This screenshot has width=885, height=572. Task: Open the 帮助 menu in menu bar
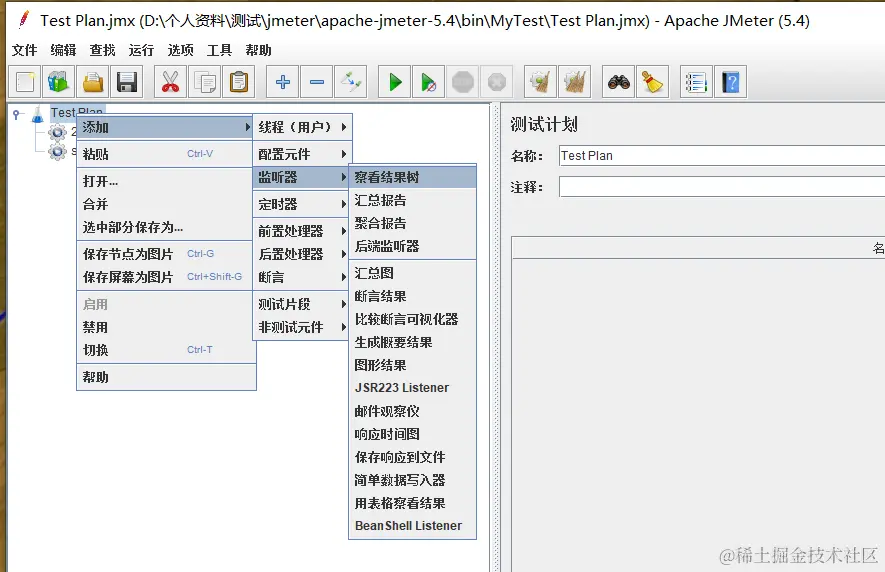coord(259,50)
